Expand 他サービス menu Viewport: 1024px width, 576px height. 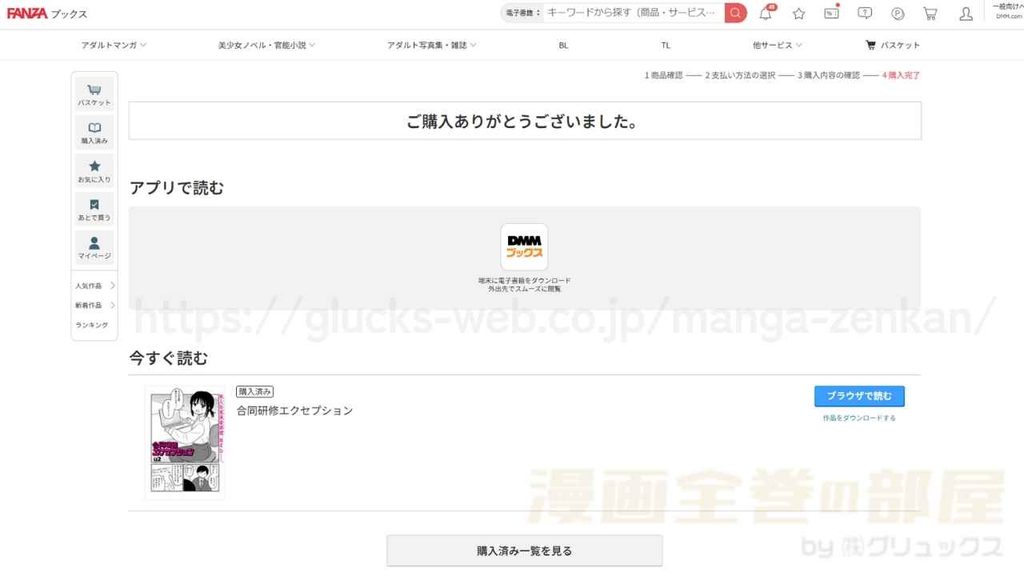777,45
